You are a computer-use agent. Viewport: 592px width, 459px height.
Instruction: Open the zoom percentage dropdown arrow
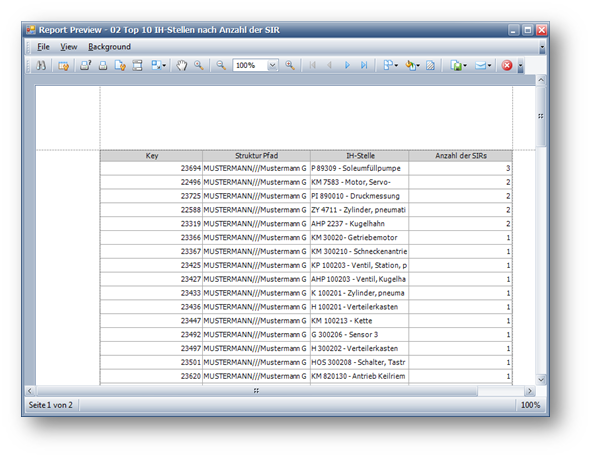[x=272, y=65]
